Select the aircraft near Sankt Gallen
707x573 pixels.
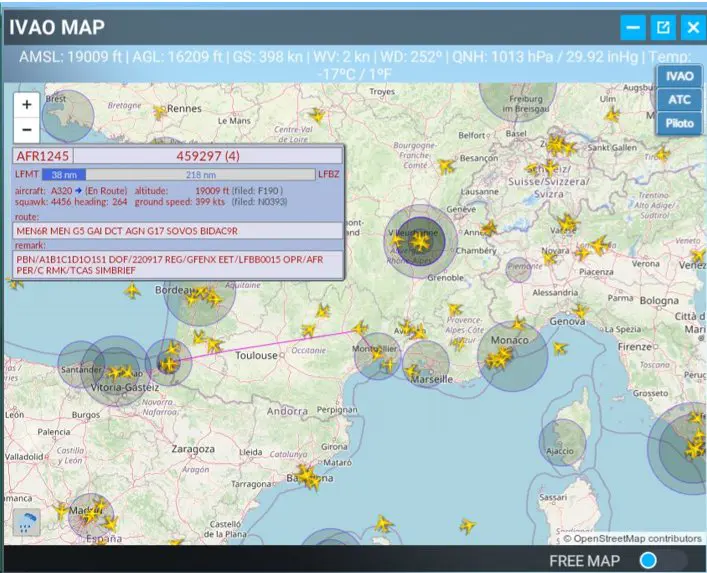pyautogui.click(x=569, y=148)
